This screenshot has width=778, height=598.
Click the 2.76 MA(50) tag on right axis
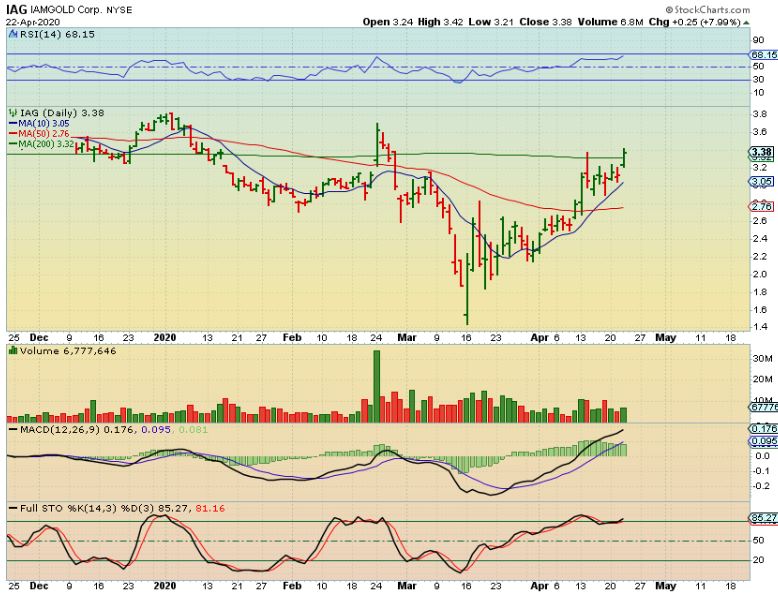(761, 206)
